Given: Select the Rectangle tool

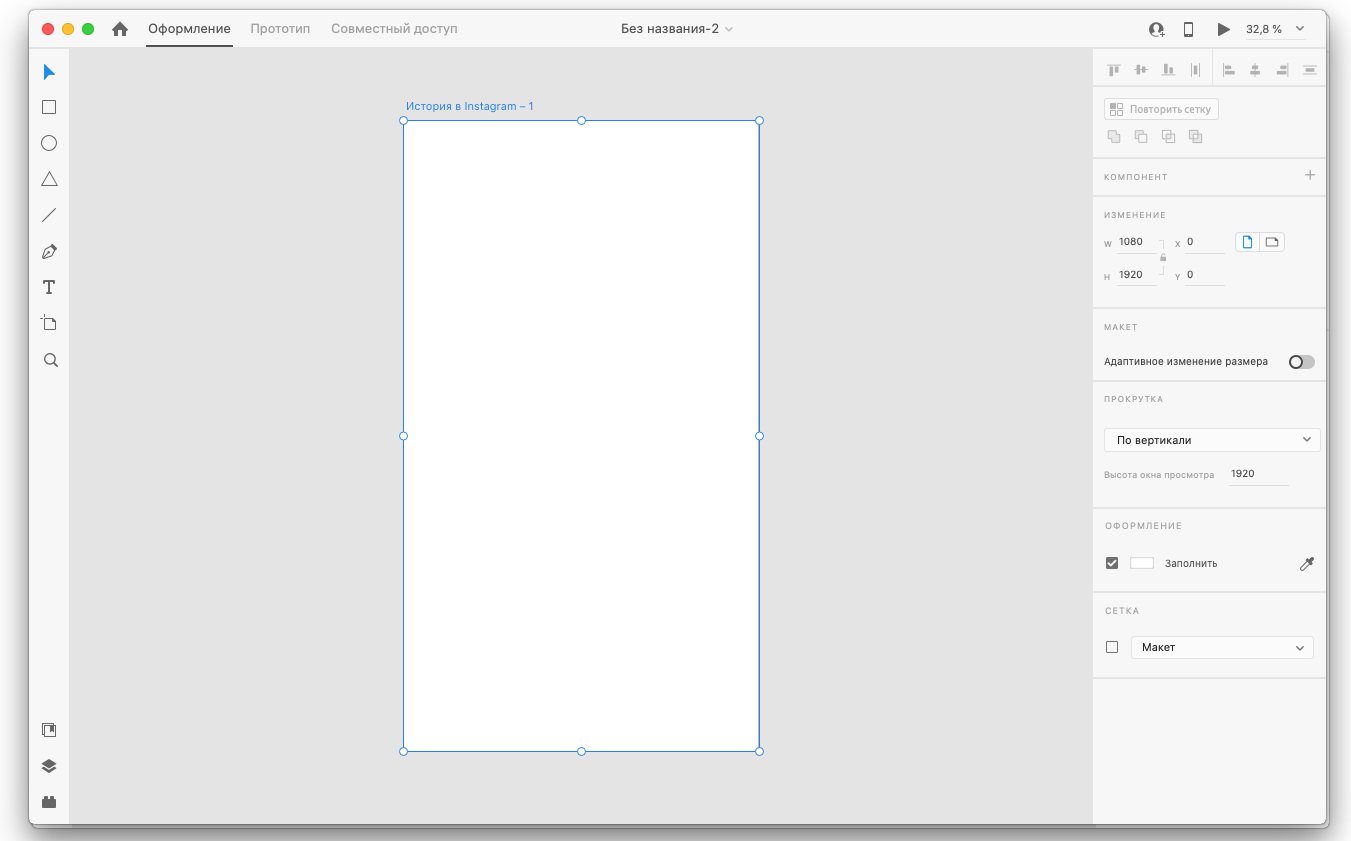Looking at the screenshot, I should (x=49, y=108).
